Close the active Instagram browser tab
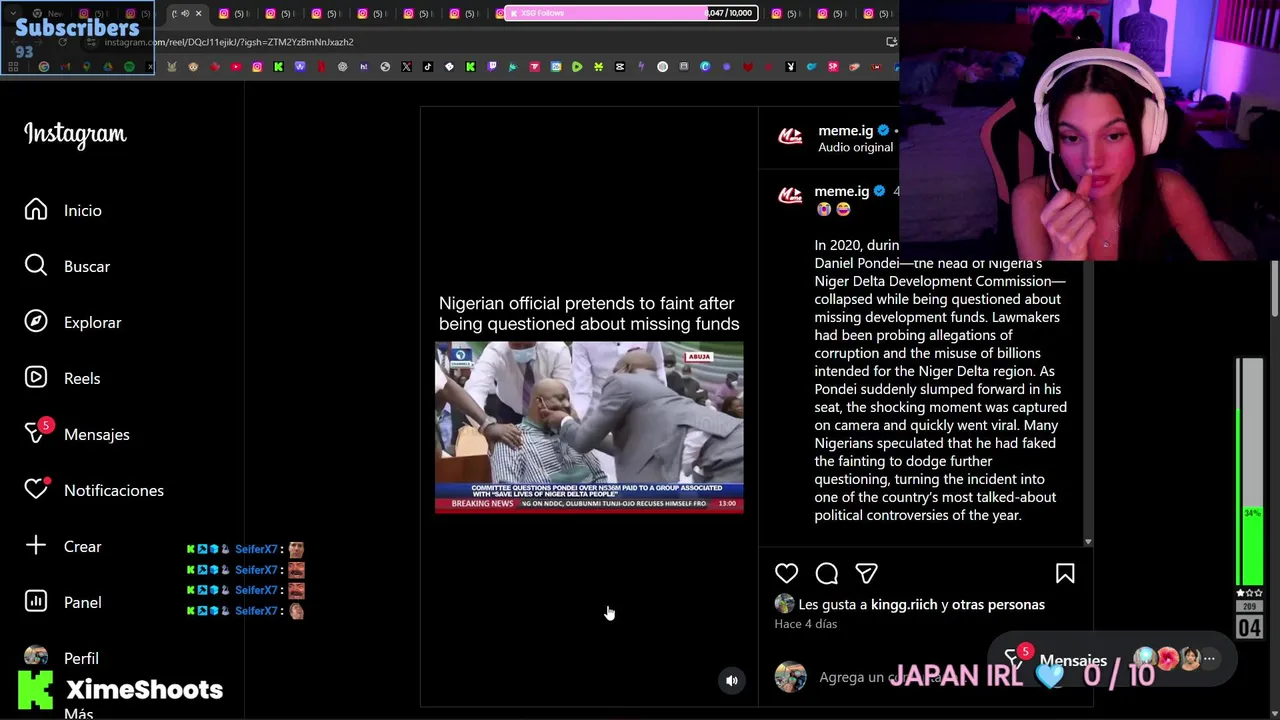 pyautogui.click(x=198, y=13)
